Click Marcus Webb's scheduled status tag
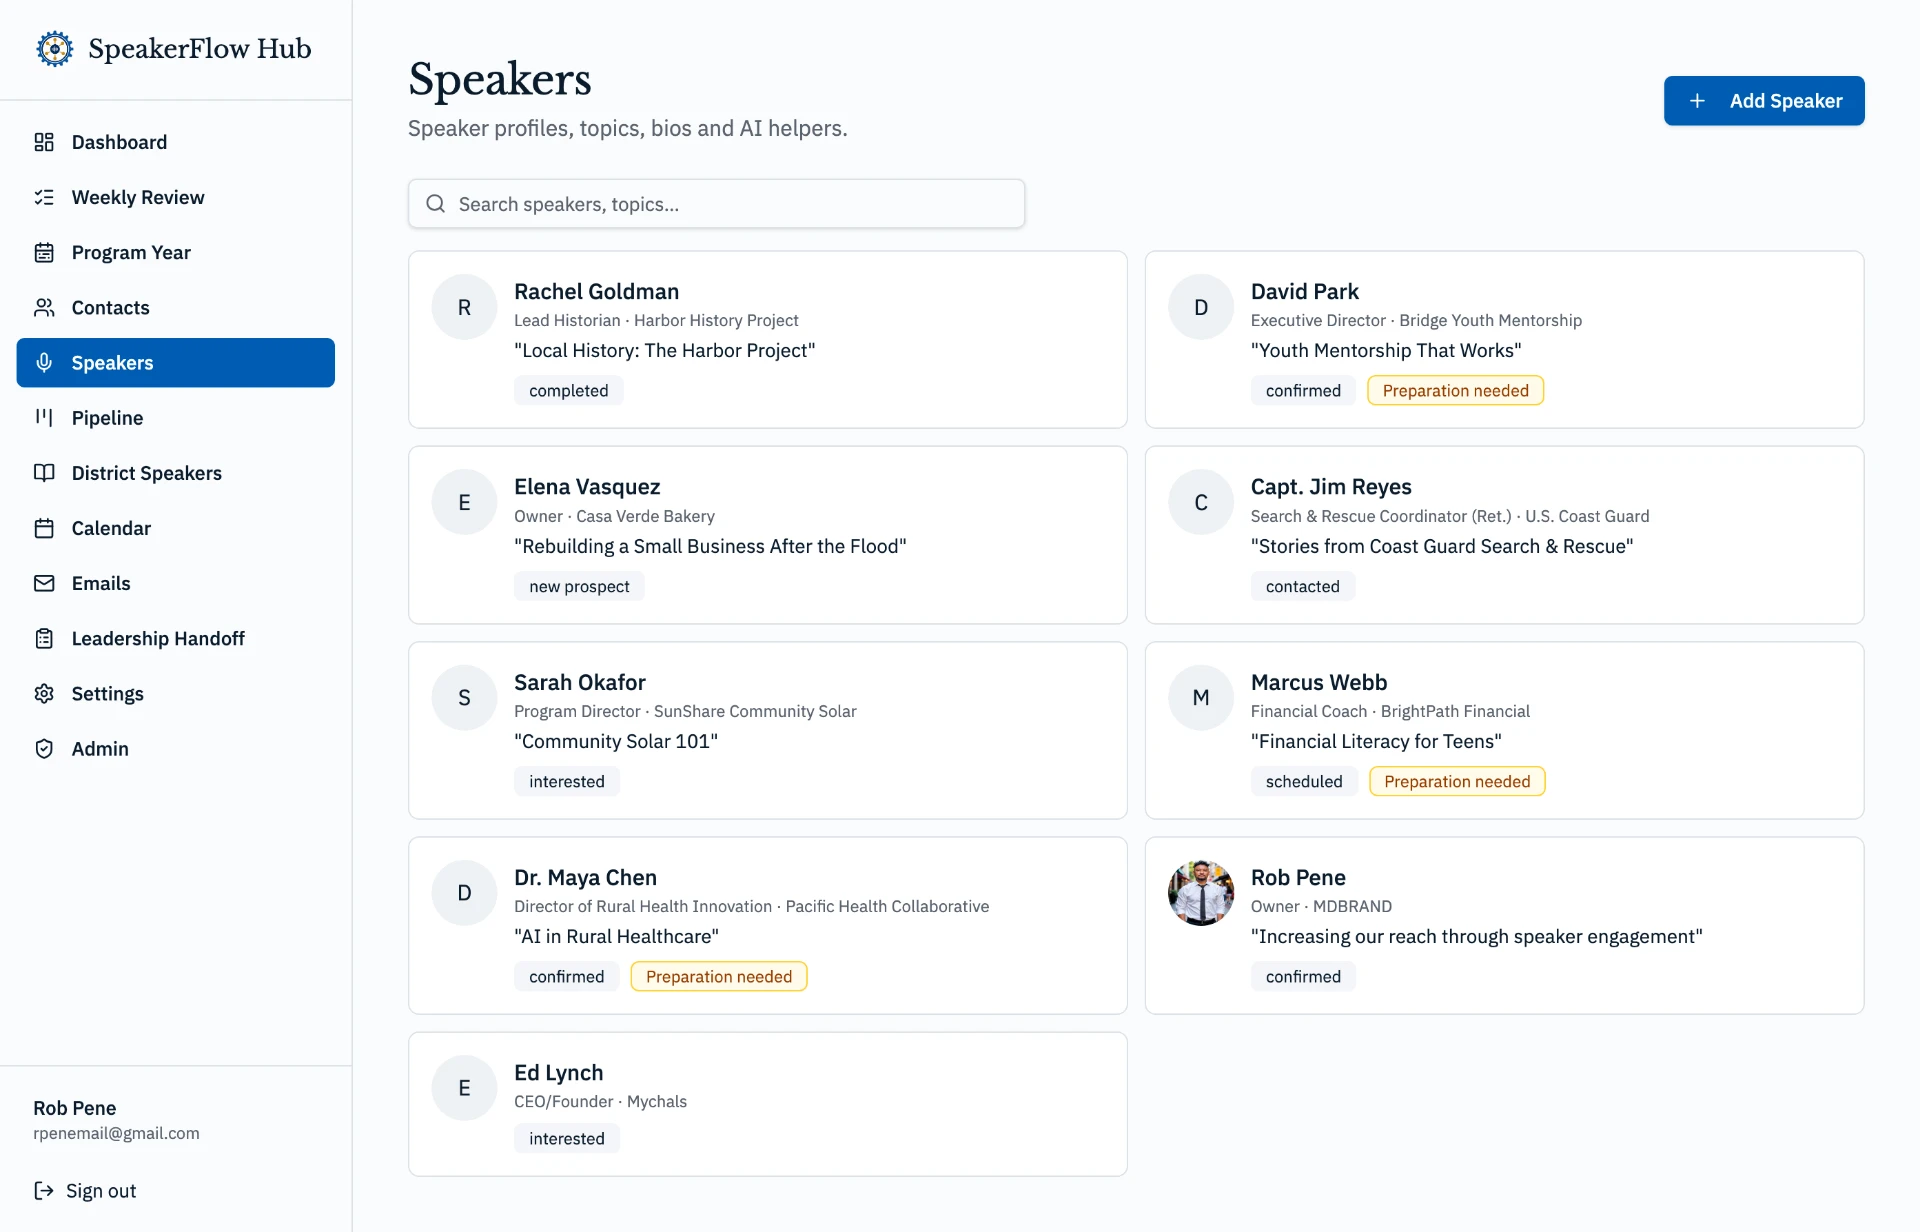 tap(1304, 781)
